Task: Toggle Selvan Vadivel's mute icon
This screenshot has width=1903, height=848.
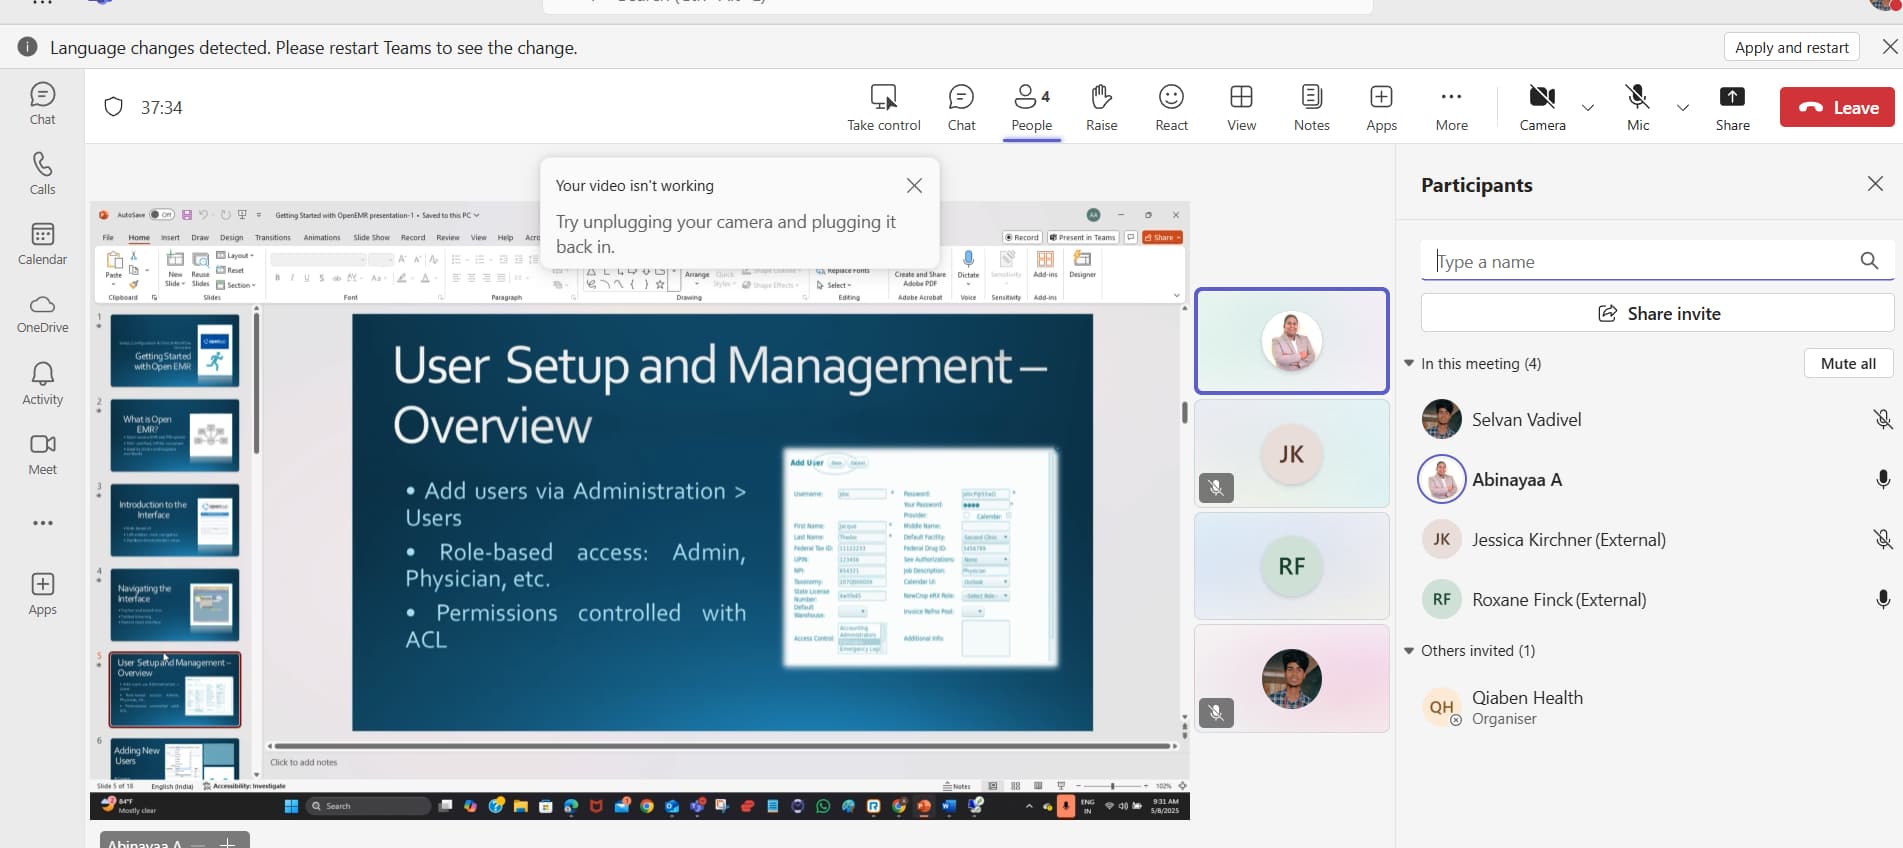Action: [x=1883, y=420]
